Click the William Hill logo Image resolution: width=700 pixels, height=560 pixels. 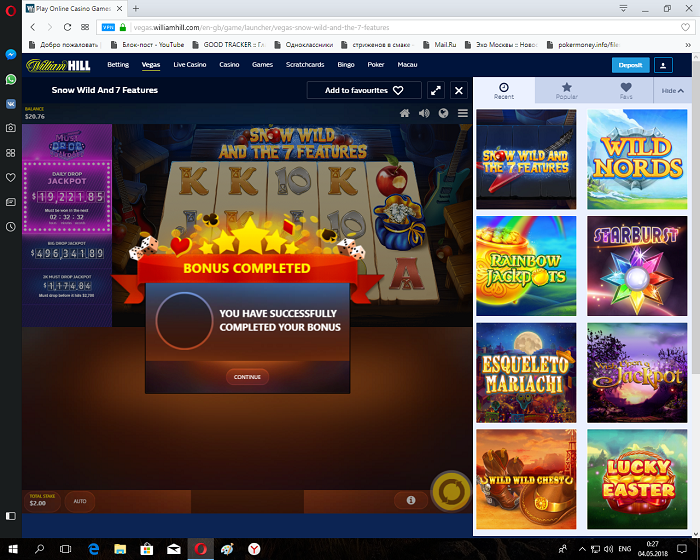coord(58,66)
